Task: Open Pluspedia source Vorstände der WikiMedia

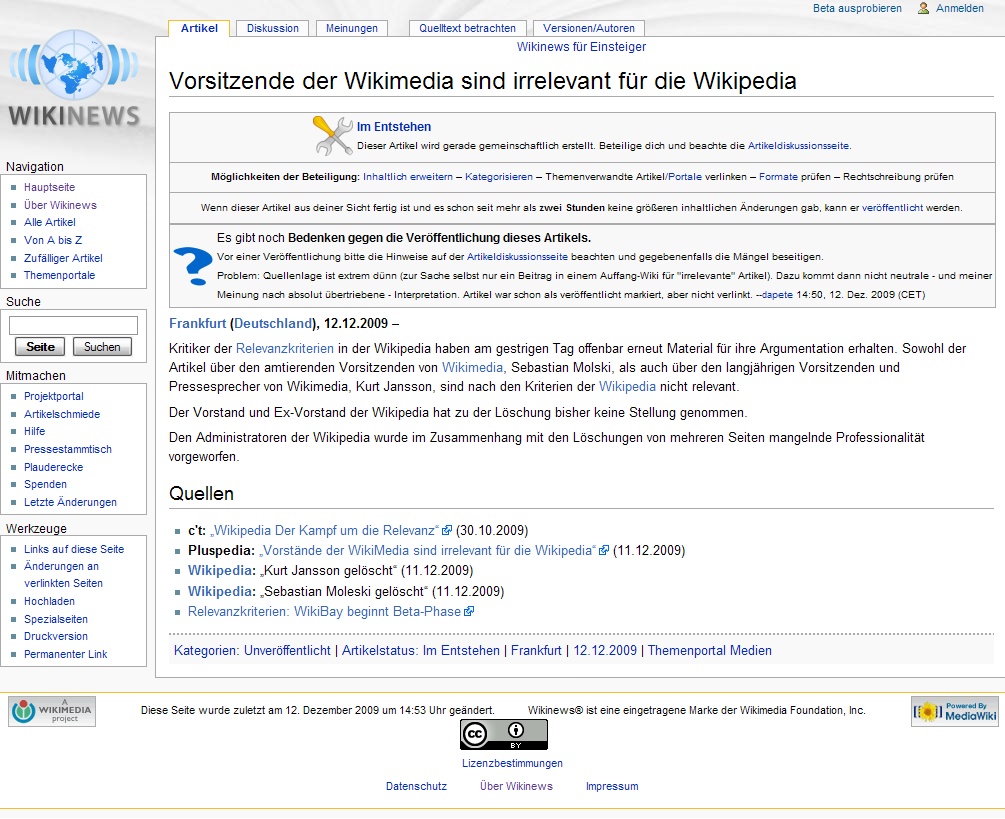Action: [428, 550]
